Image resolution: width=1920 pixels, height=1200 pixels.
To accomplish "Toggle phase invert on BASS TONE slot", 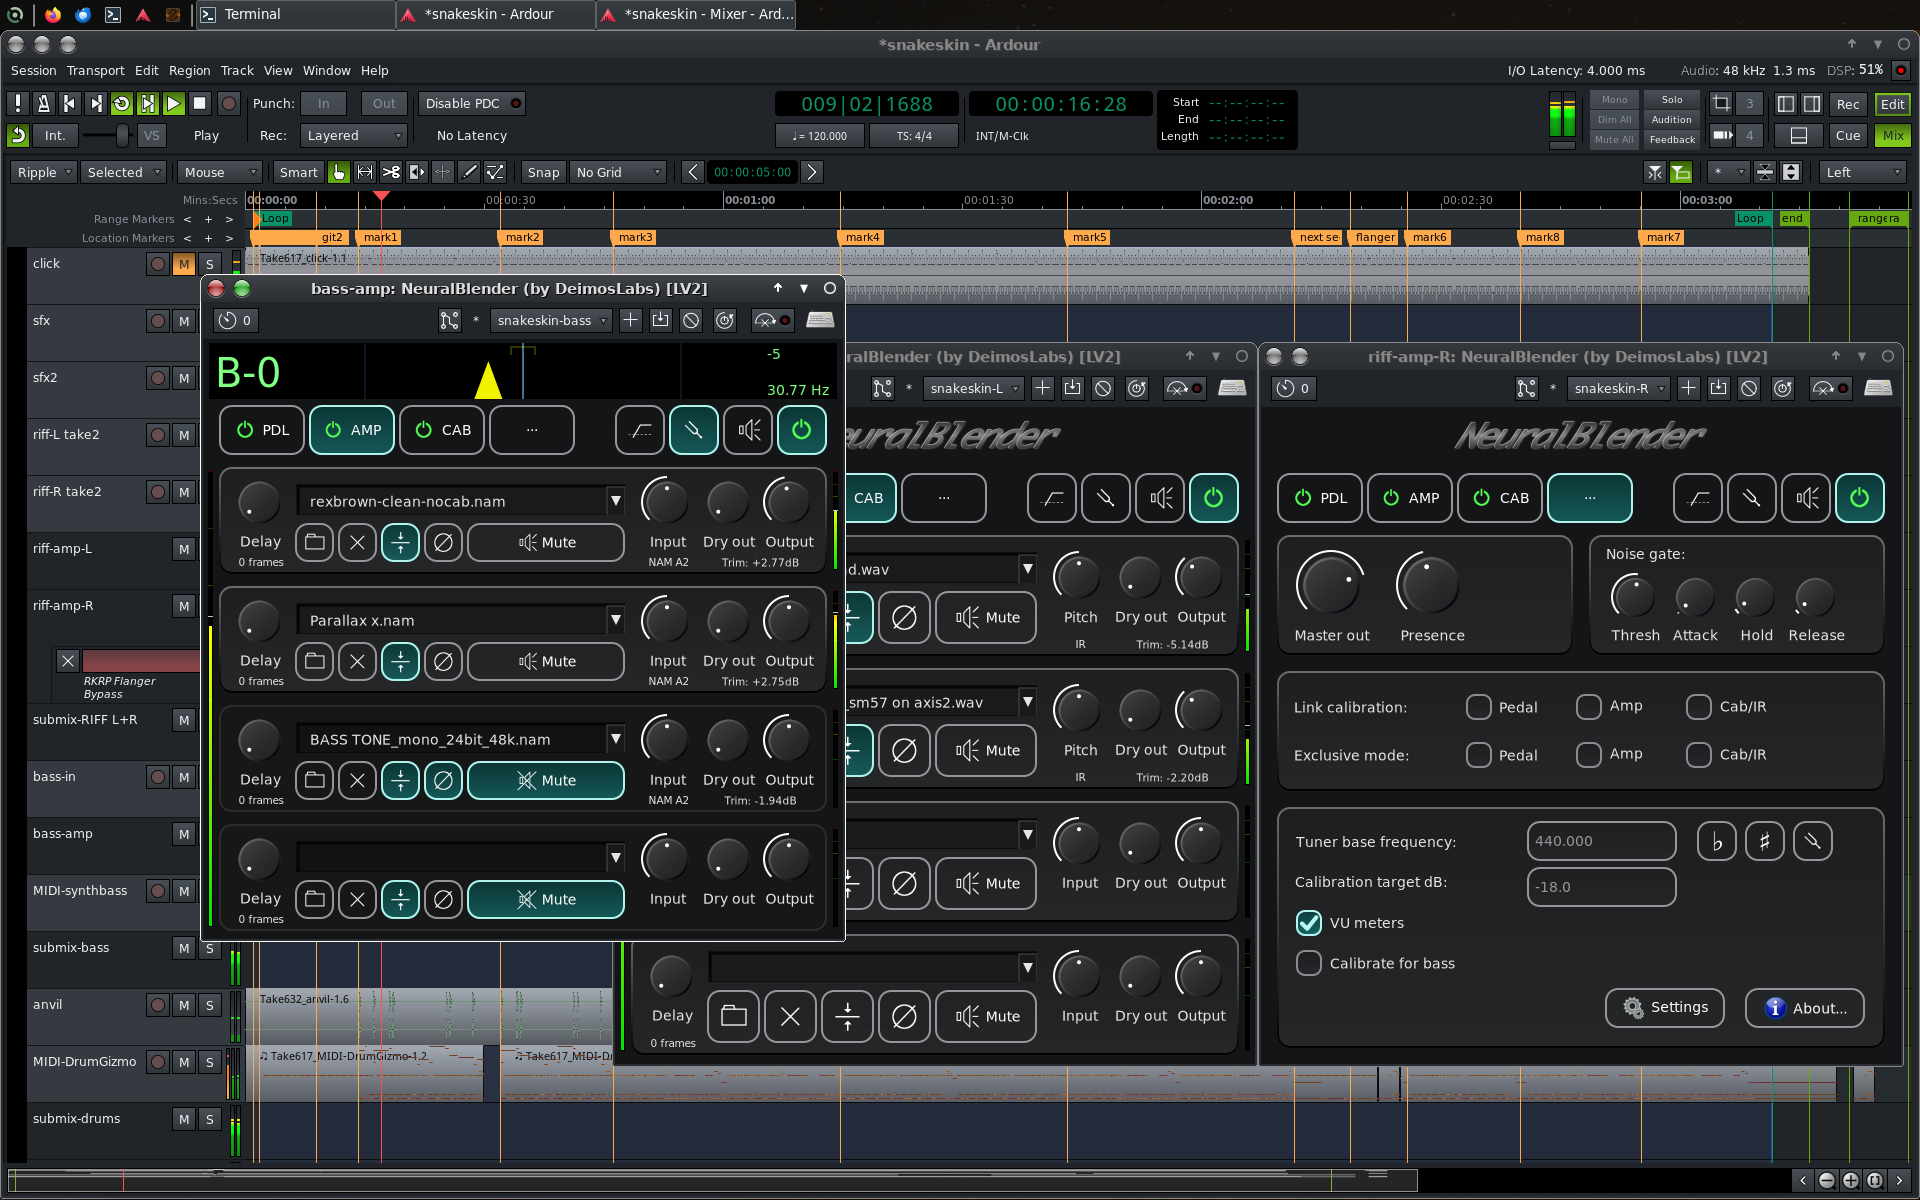I will [443, 780].
